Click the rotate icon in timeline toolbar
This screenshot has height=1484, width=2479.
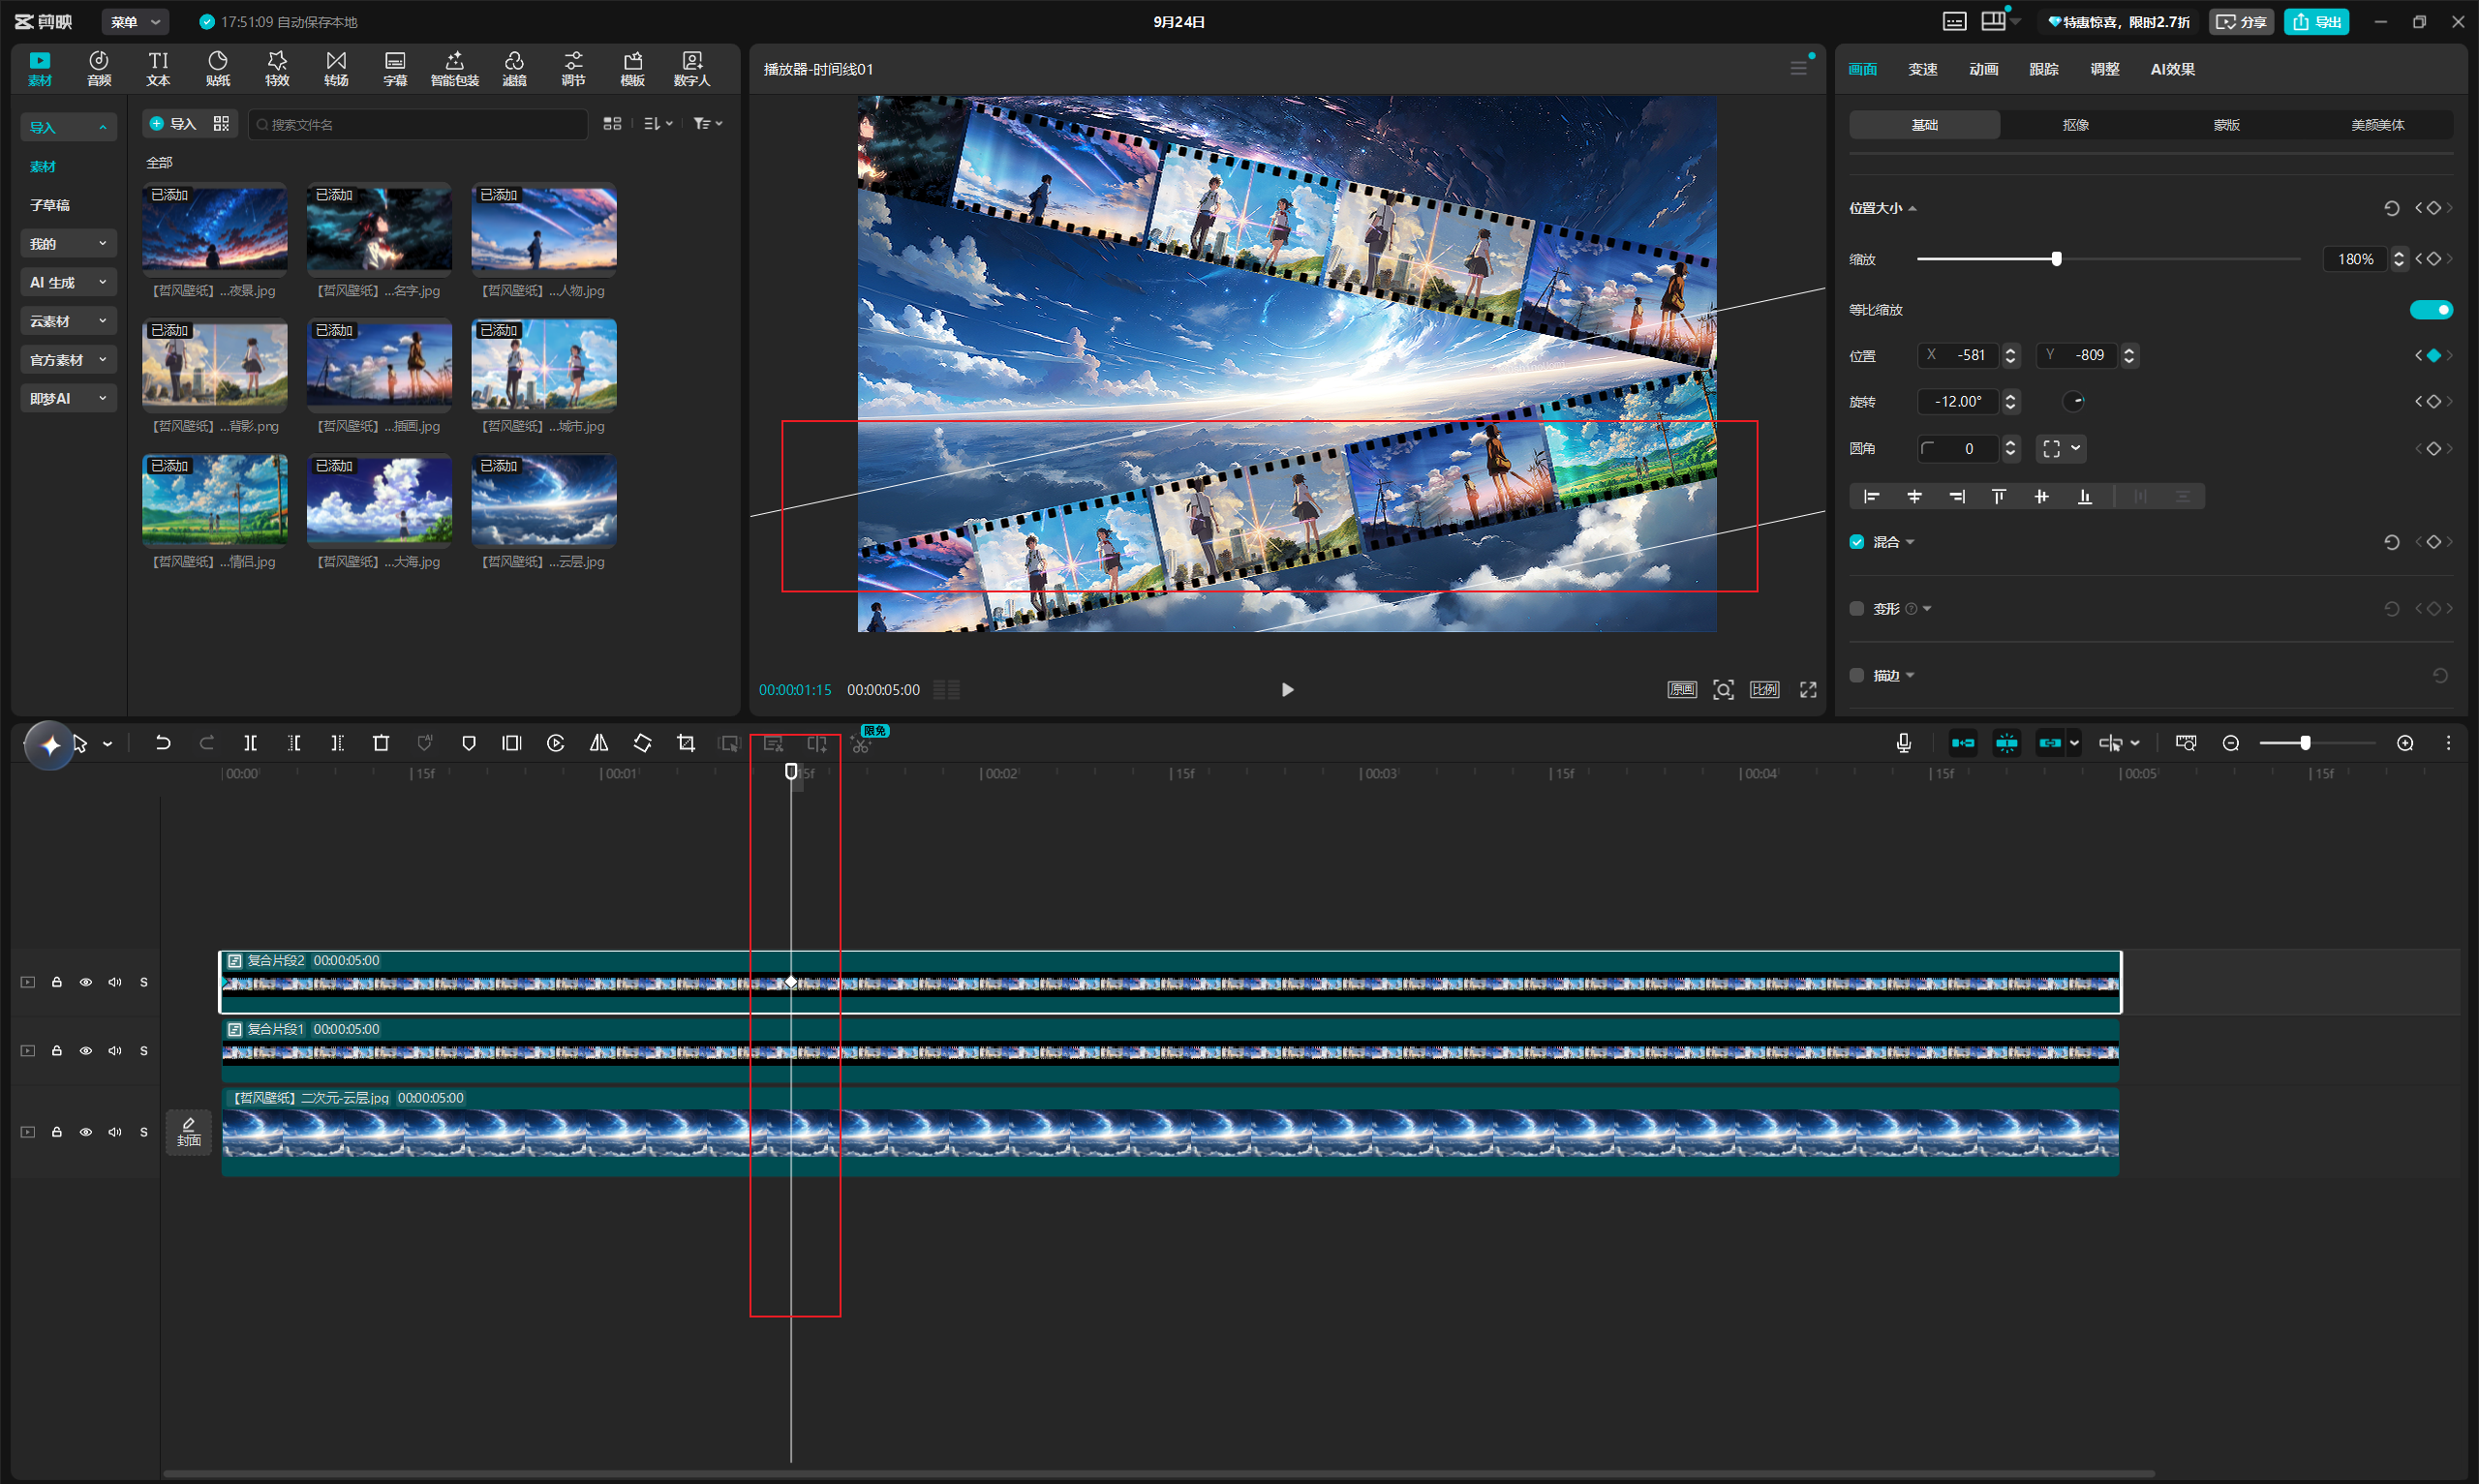point(642,743)
